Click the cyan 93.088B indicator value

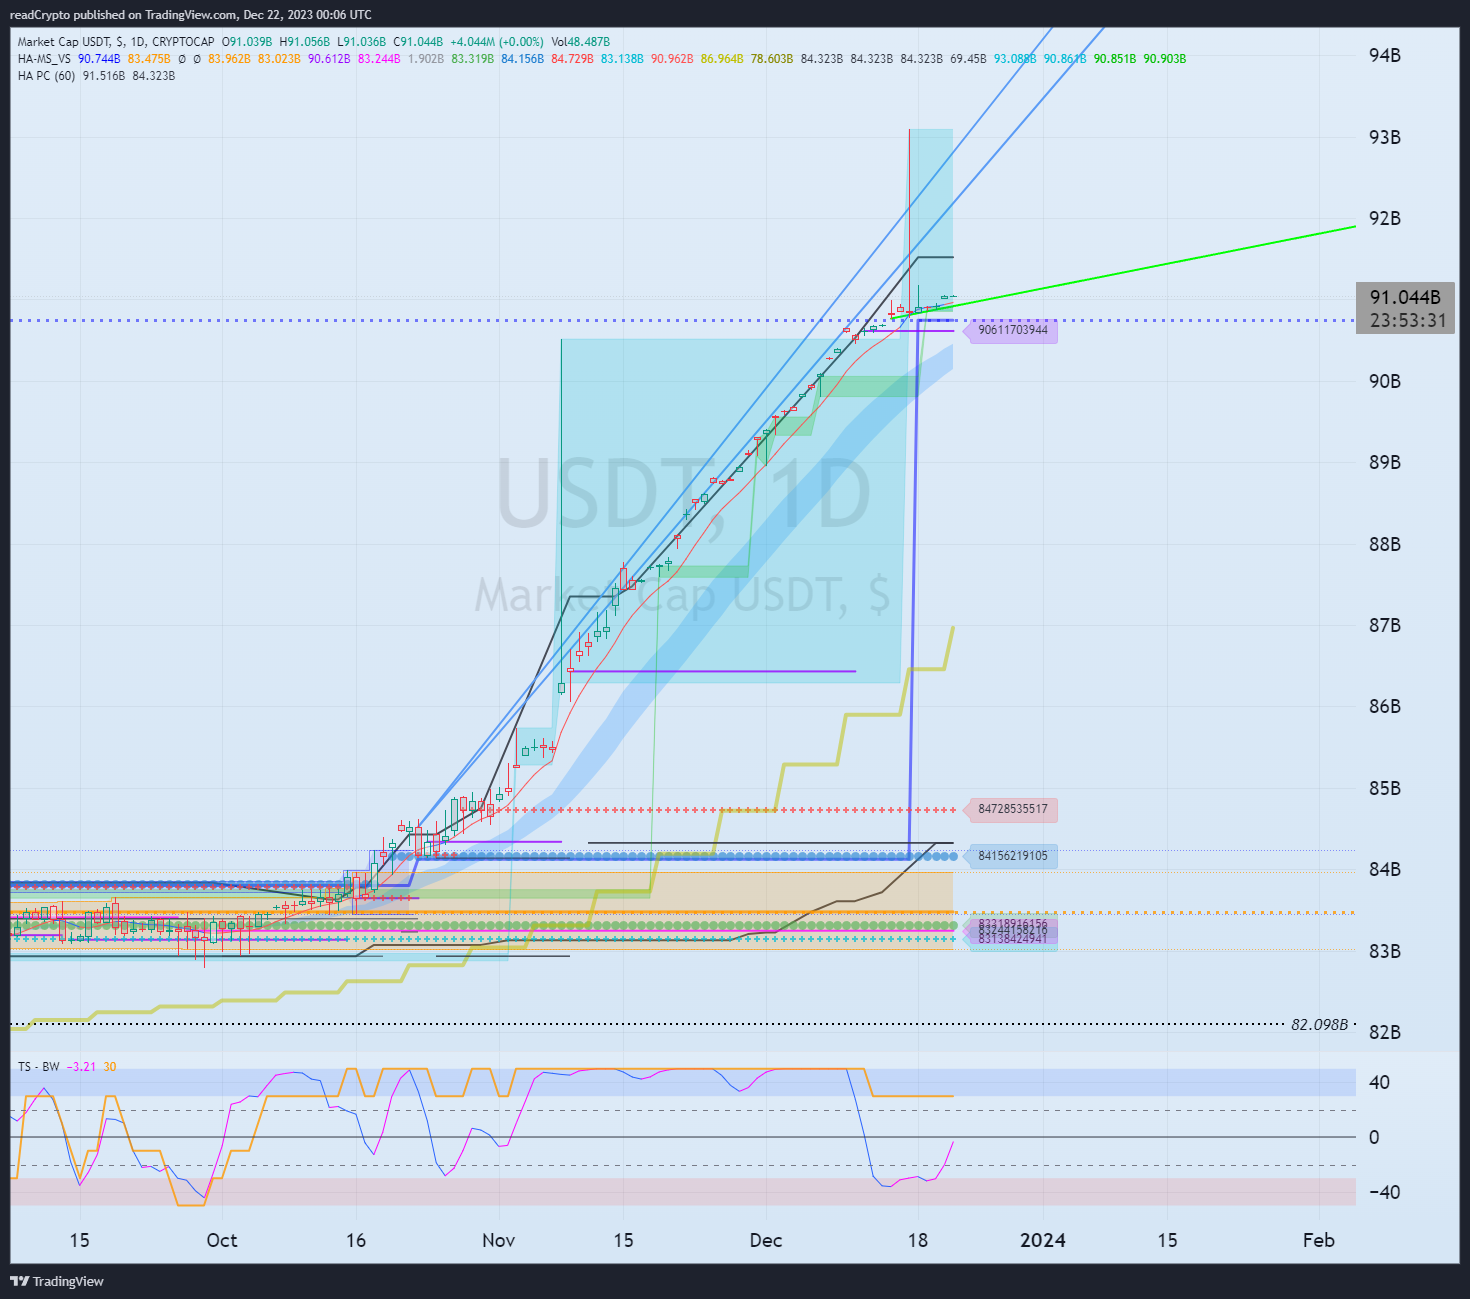coord(1015,59)
